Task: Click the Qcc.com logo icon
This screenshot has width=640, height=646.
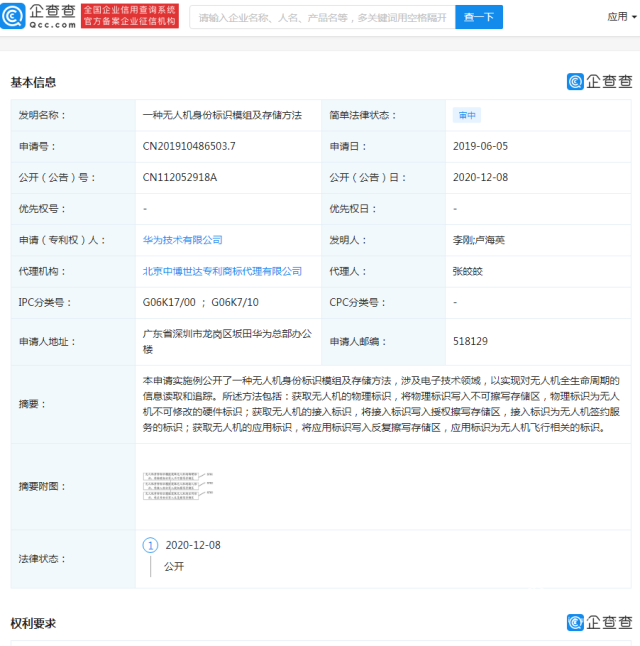Action: tap(13, 16)
